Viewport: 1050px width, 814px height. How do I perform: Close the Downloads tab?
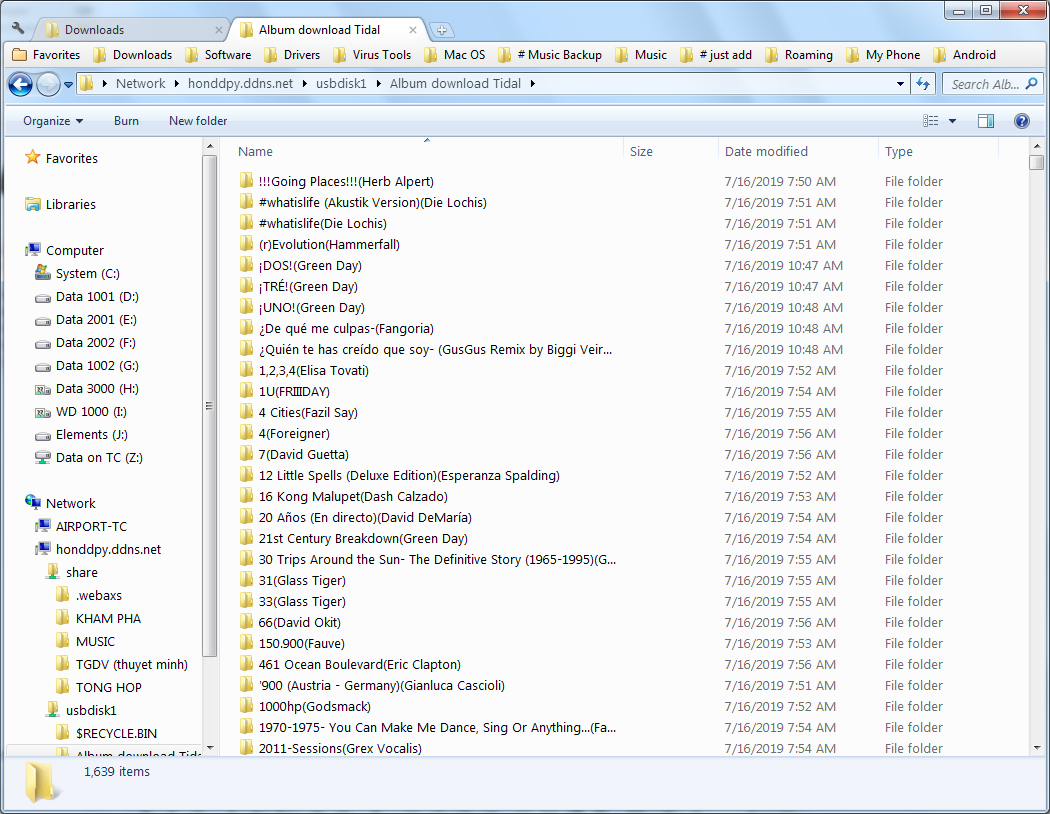click(x=218, y=30)
